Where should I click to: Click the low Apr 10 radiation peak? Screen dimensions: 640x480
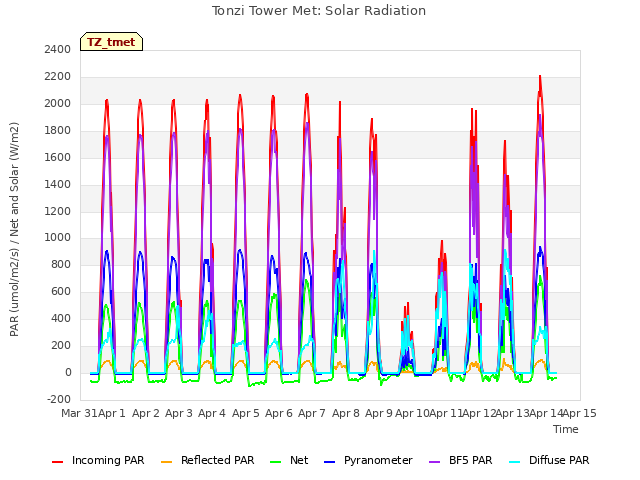click(x=407, y=304)
